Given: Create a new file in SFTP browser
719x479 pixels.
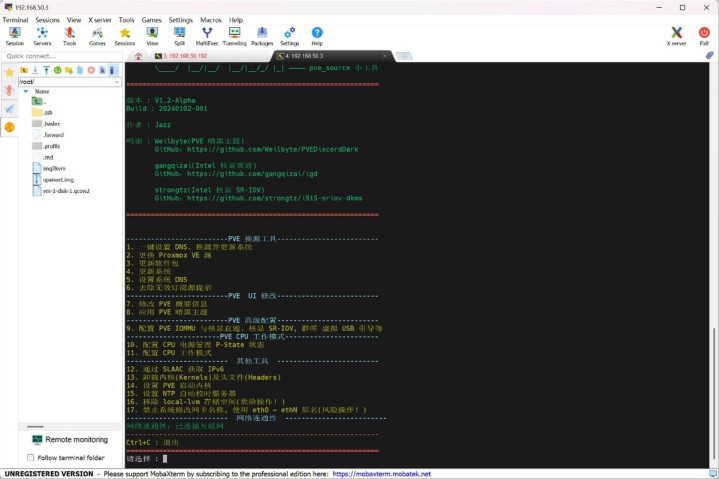Looking at the screenshot, I should (80, 70).
